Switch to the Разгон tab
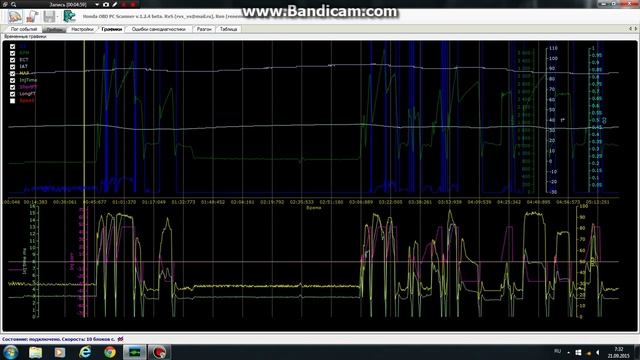Image resolution: width=640 pixels, height=360 pixels. (204, 29)
